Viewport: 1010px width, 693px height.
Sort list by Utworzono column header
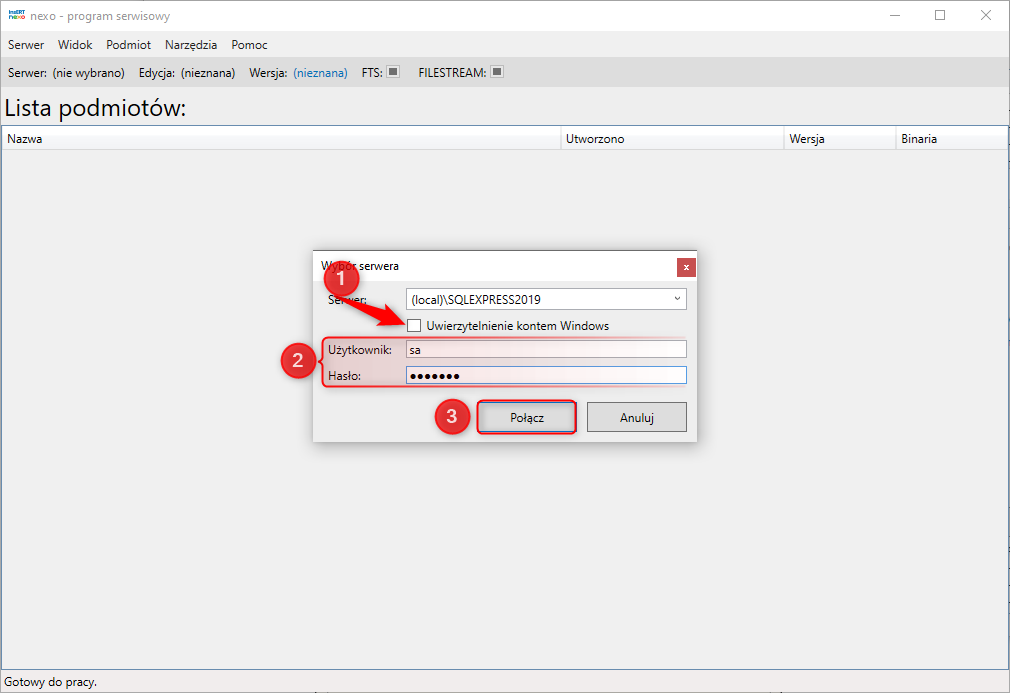pos(672,138)
